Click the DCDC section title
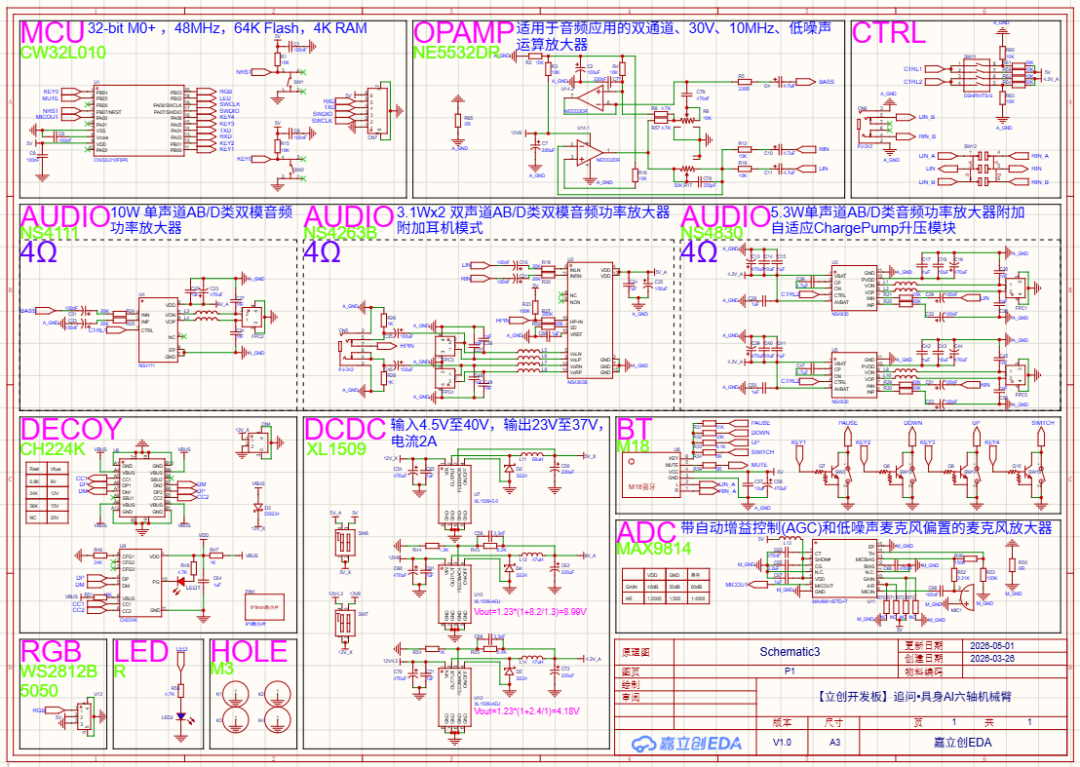 (344, 430)
